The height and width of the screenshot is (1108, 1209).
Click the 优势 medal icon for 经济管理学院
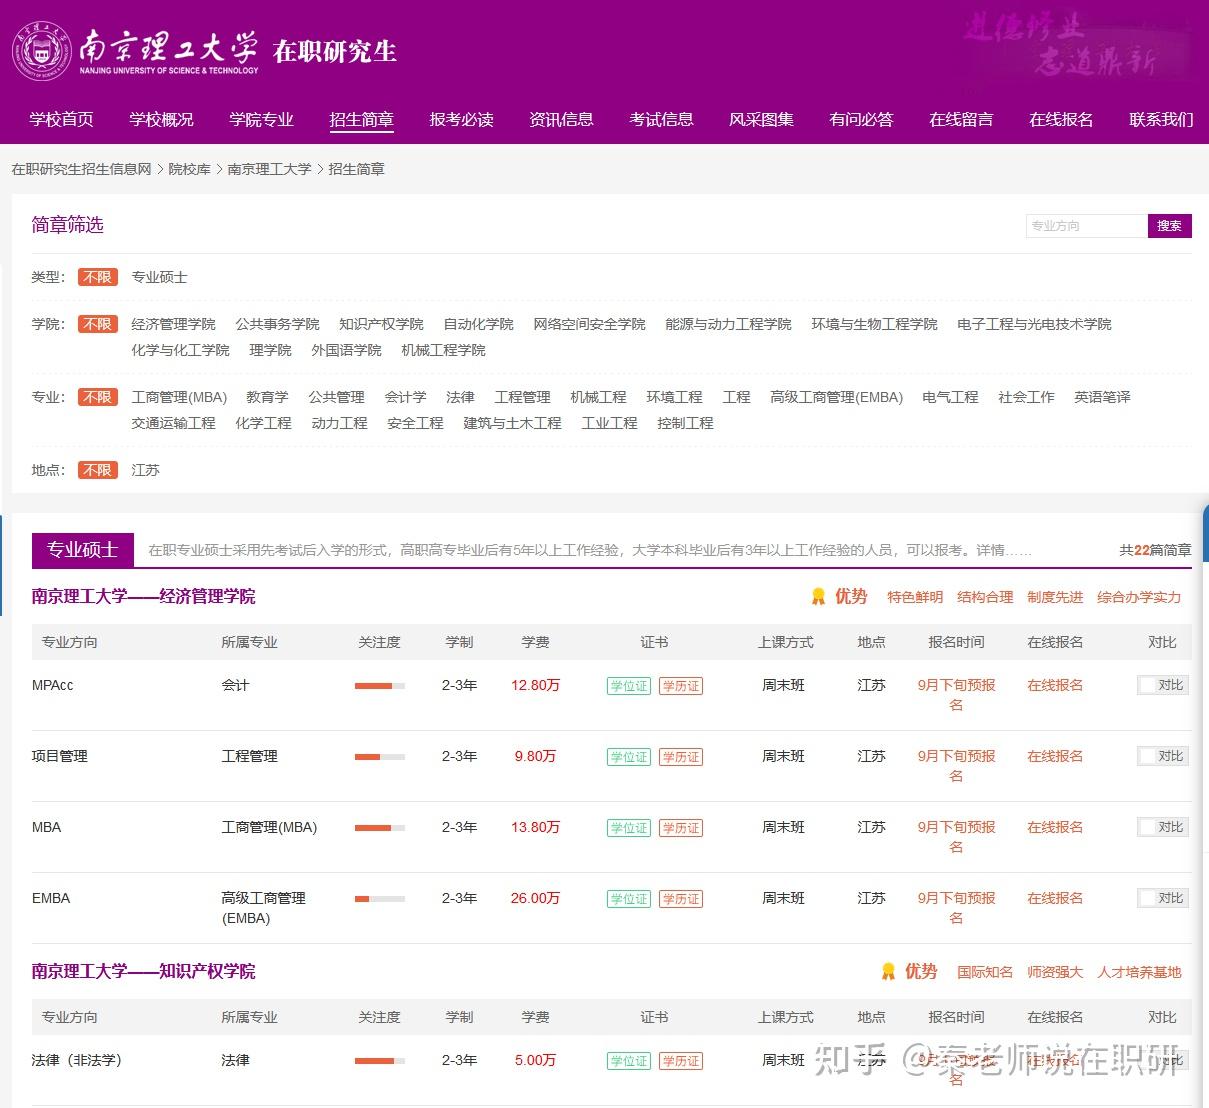tap(818, 597)
